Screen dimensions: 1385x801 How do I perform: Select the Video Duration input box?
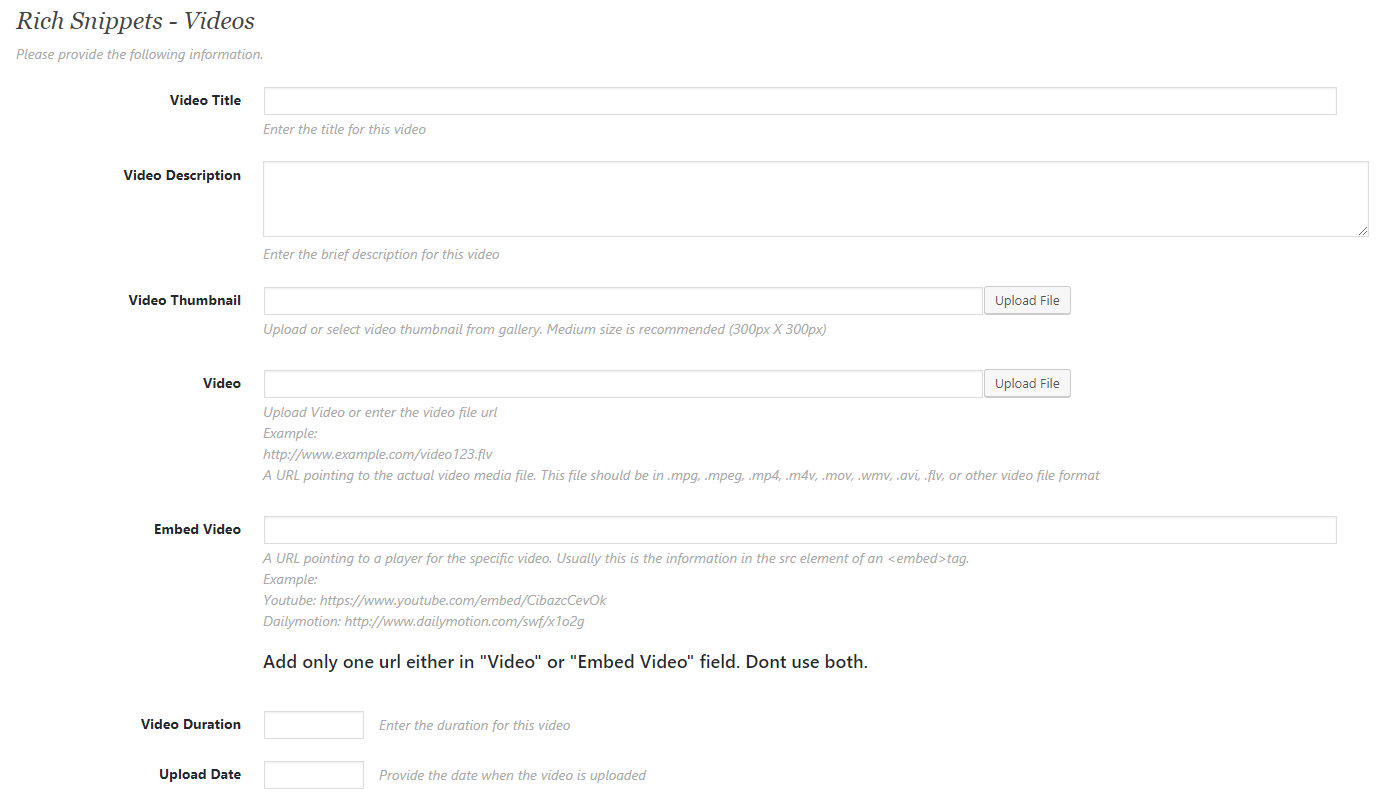[x=314, y=725]
